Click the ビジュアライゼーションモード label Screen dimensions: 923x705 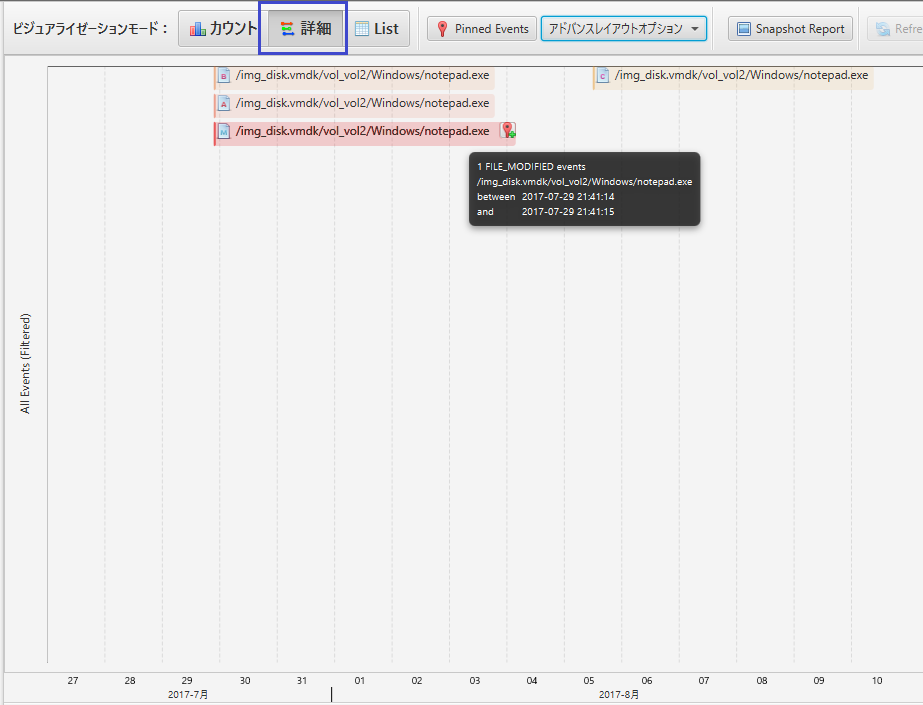click(x=90, y=28)
